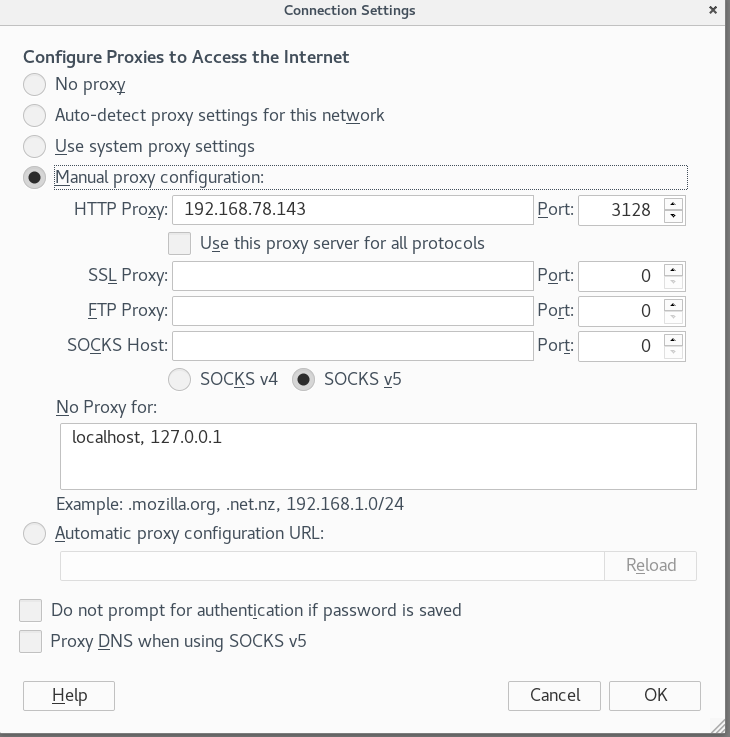730x737 pixels.
Task: Select Use system proxy settings
Action: click(x=34, y=146)
